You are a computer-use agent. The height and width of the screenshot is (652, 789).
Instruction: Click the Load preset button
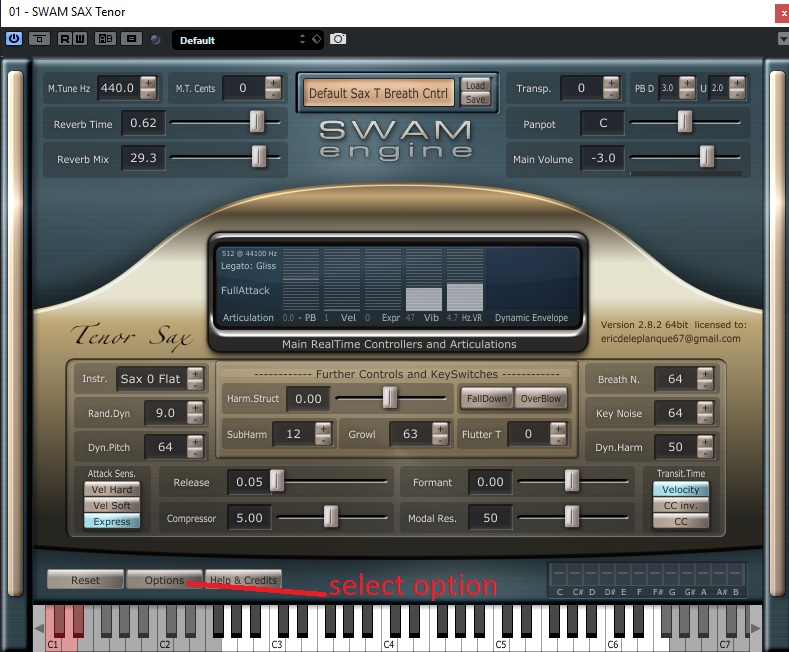coord(475,86)
